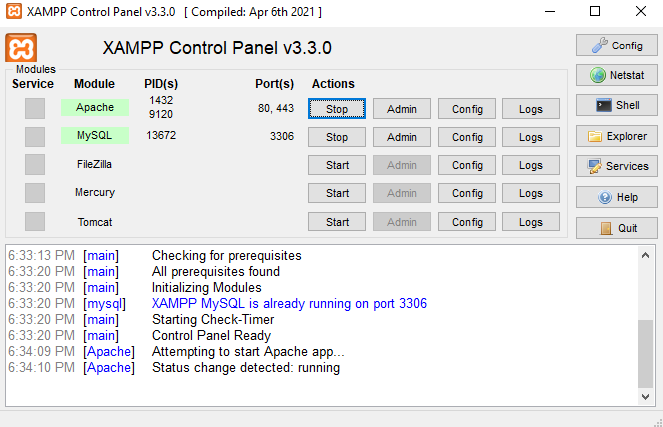Stop the MySQL module
Screen dimensions: 663x427
[x=337, y=137]
